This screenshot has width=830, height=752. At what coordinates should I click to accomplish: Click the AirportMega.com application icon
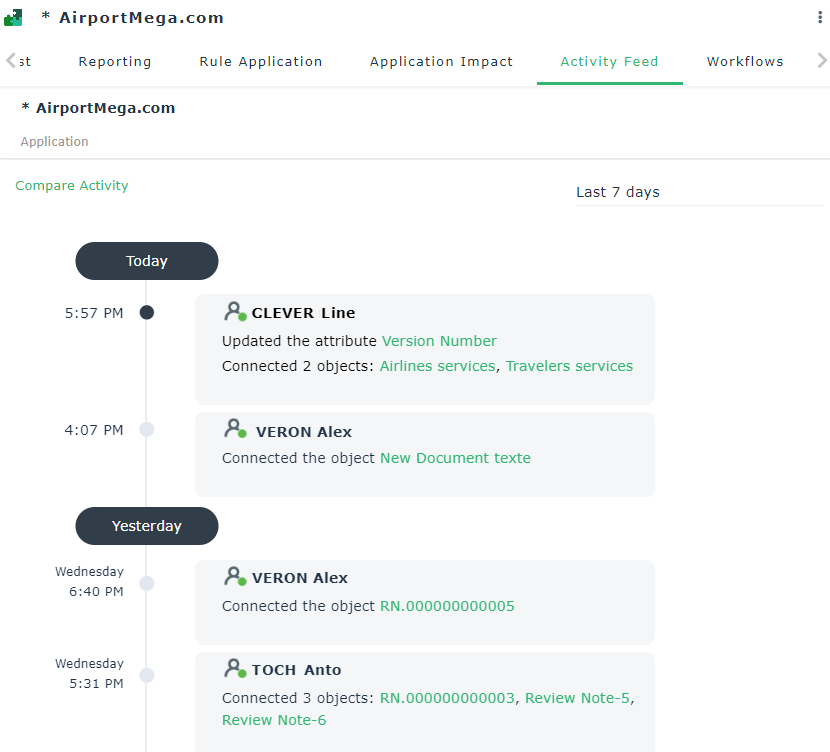tap(13, 18)
